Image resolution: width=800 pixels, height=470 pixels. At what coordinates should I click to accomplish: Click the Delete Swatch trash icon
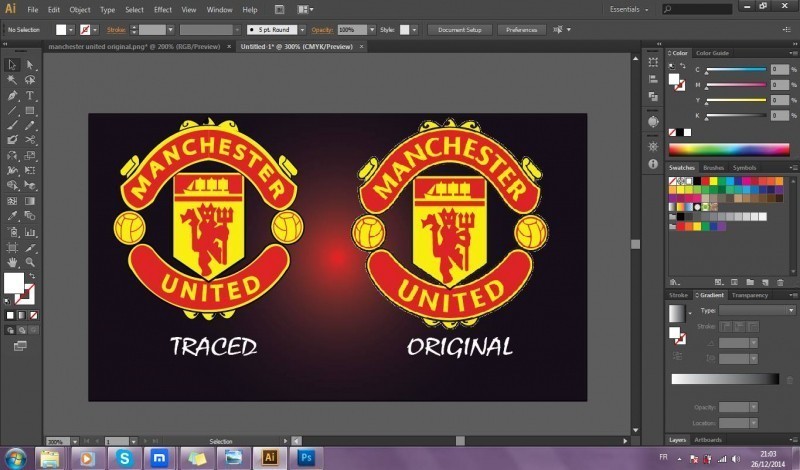[780, 282]
